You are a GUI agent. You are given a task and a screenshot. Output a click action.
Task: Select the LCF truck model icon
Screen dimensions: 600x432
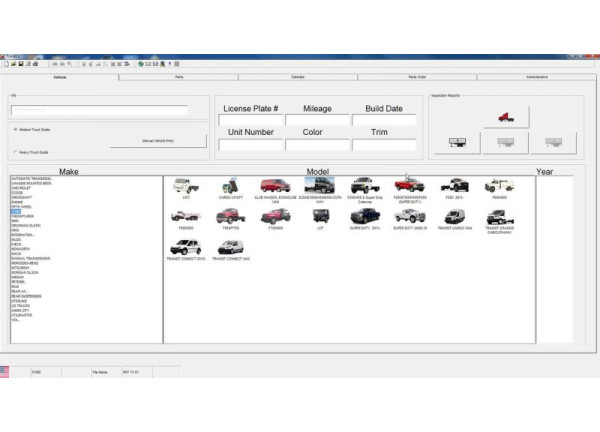click(320, 216)
